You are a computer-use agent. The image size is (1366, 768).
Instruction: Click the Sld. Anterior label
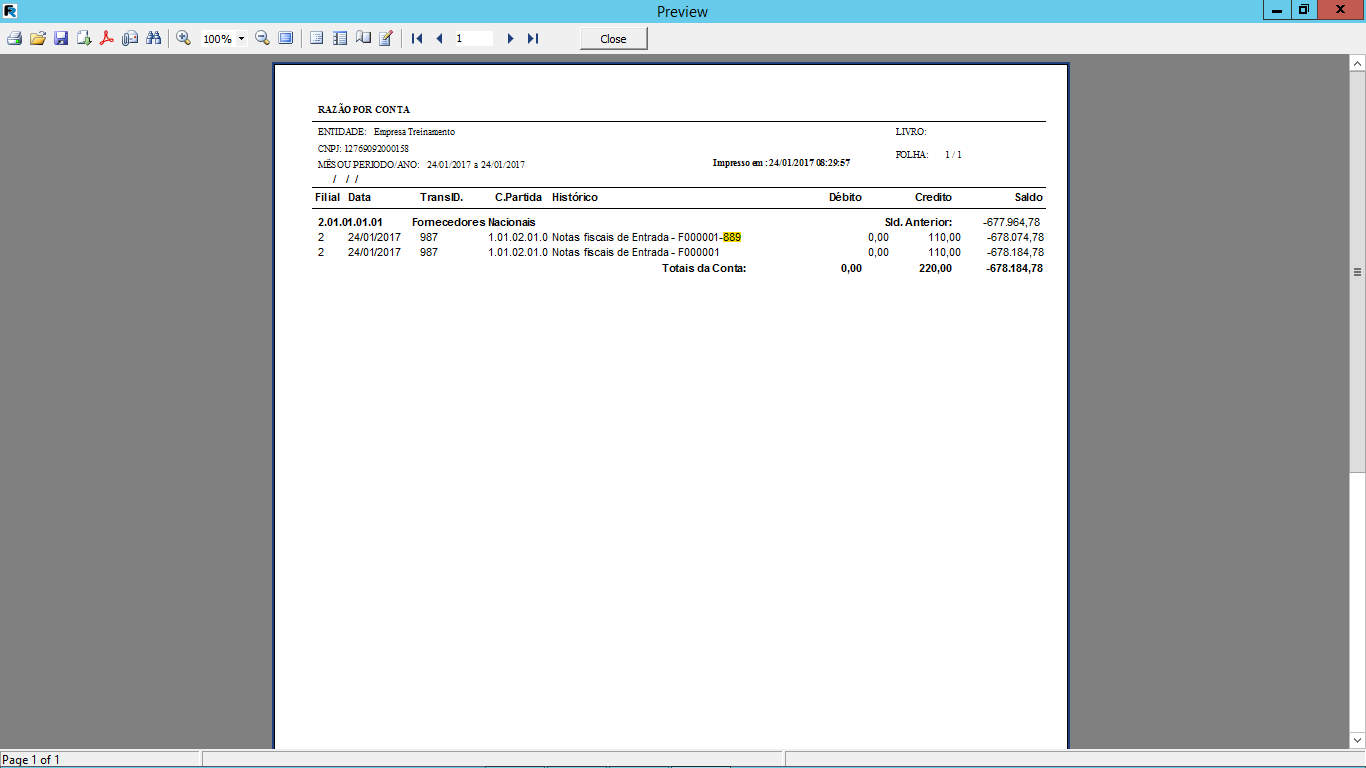click(918, 222)
